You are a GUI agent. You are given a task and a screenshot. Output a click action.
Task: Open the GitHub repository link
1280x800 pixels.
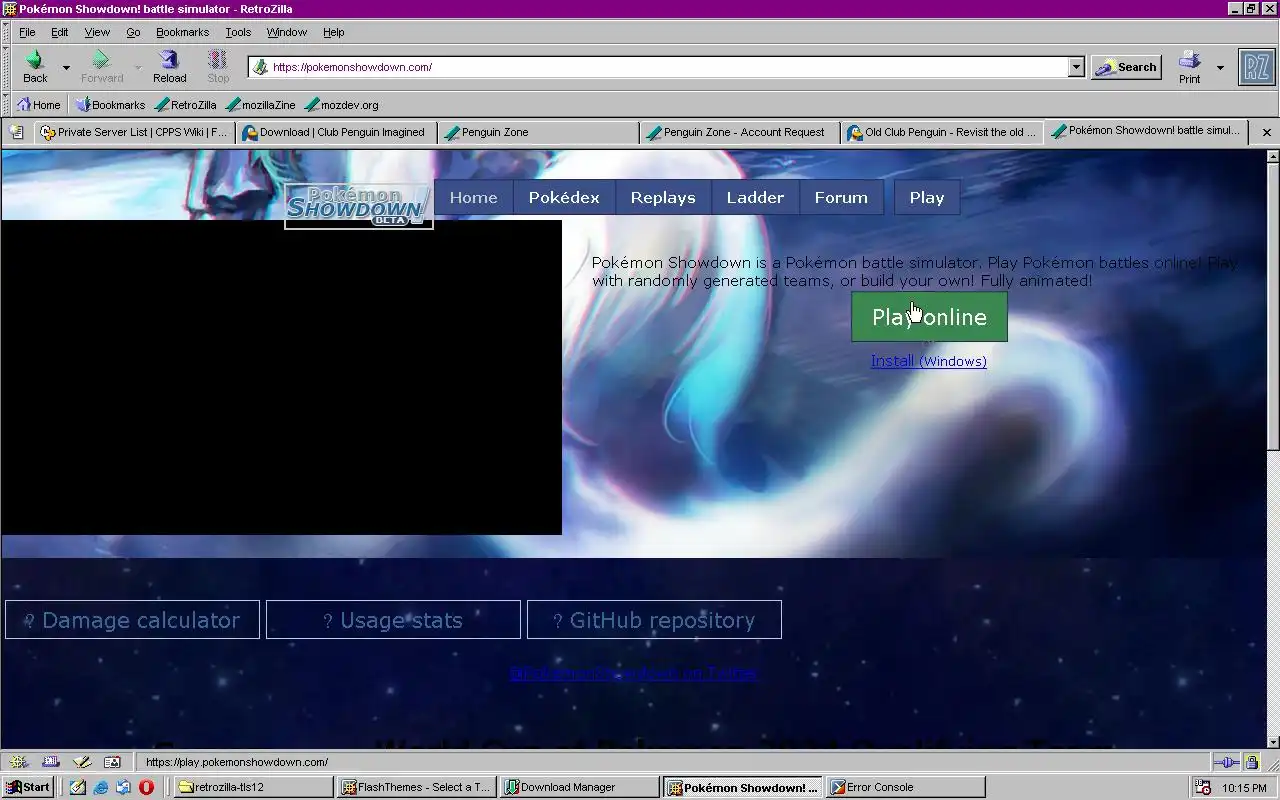tap(654, 620)
